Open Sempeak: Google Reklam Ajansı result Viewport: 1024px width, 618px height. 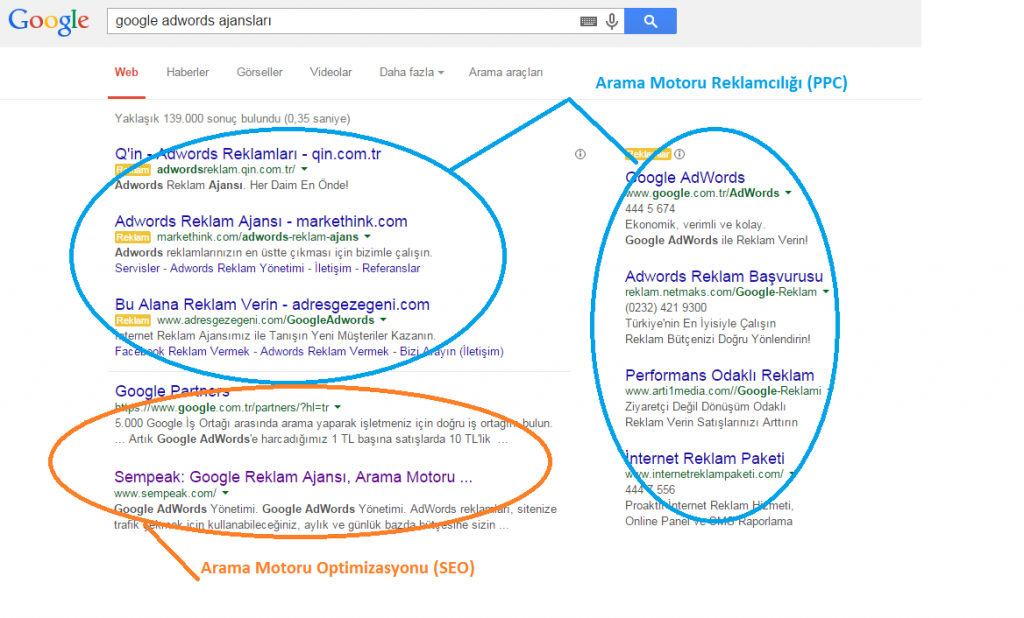coord(293,476)
